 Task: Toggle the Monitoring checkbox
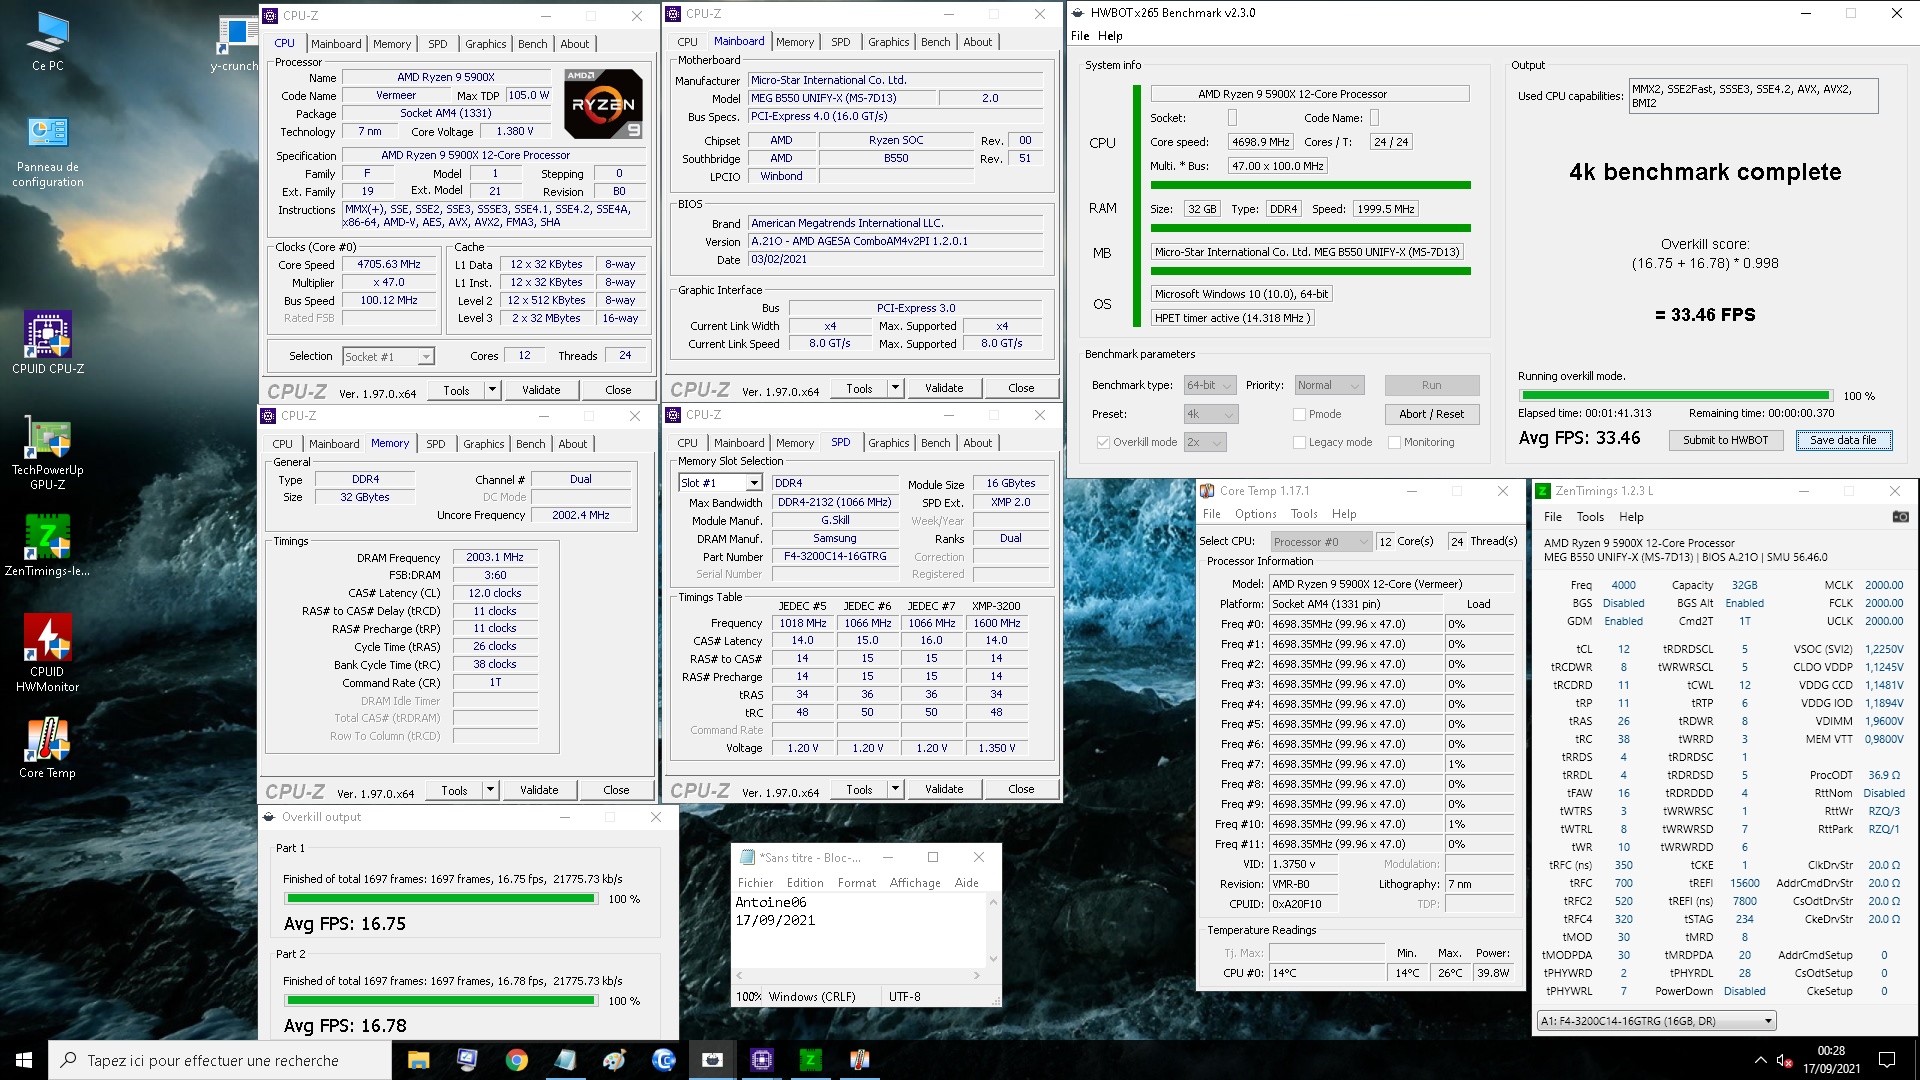click(x=1394, y=442)
